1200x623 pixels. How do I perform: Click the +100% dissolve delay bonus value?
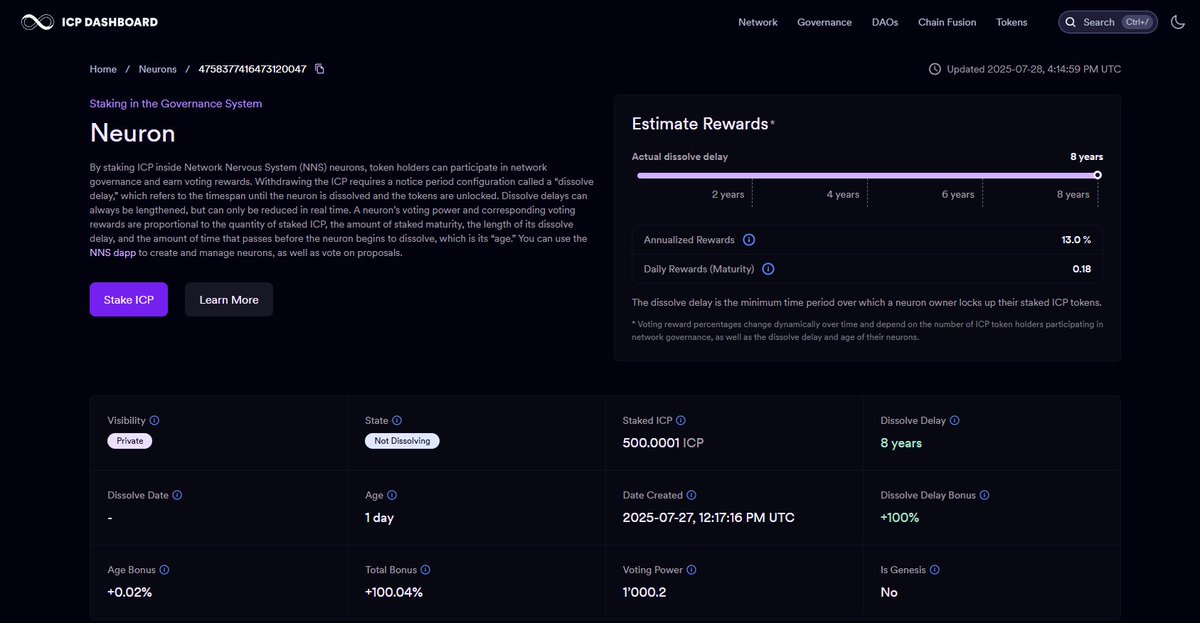(900, 517)
